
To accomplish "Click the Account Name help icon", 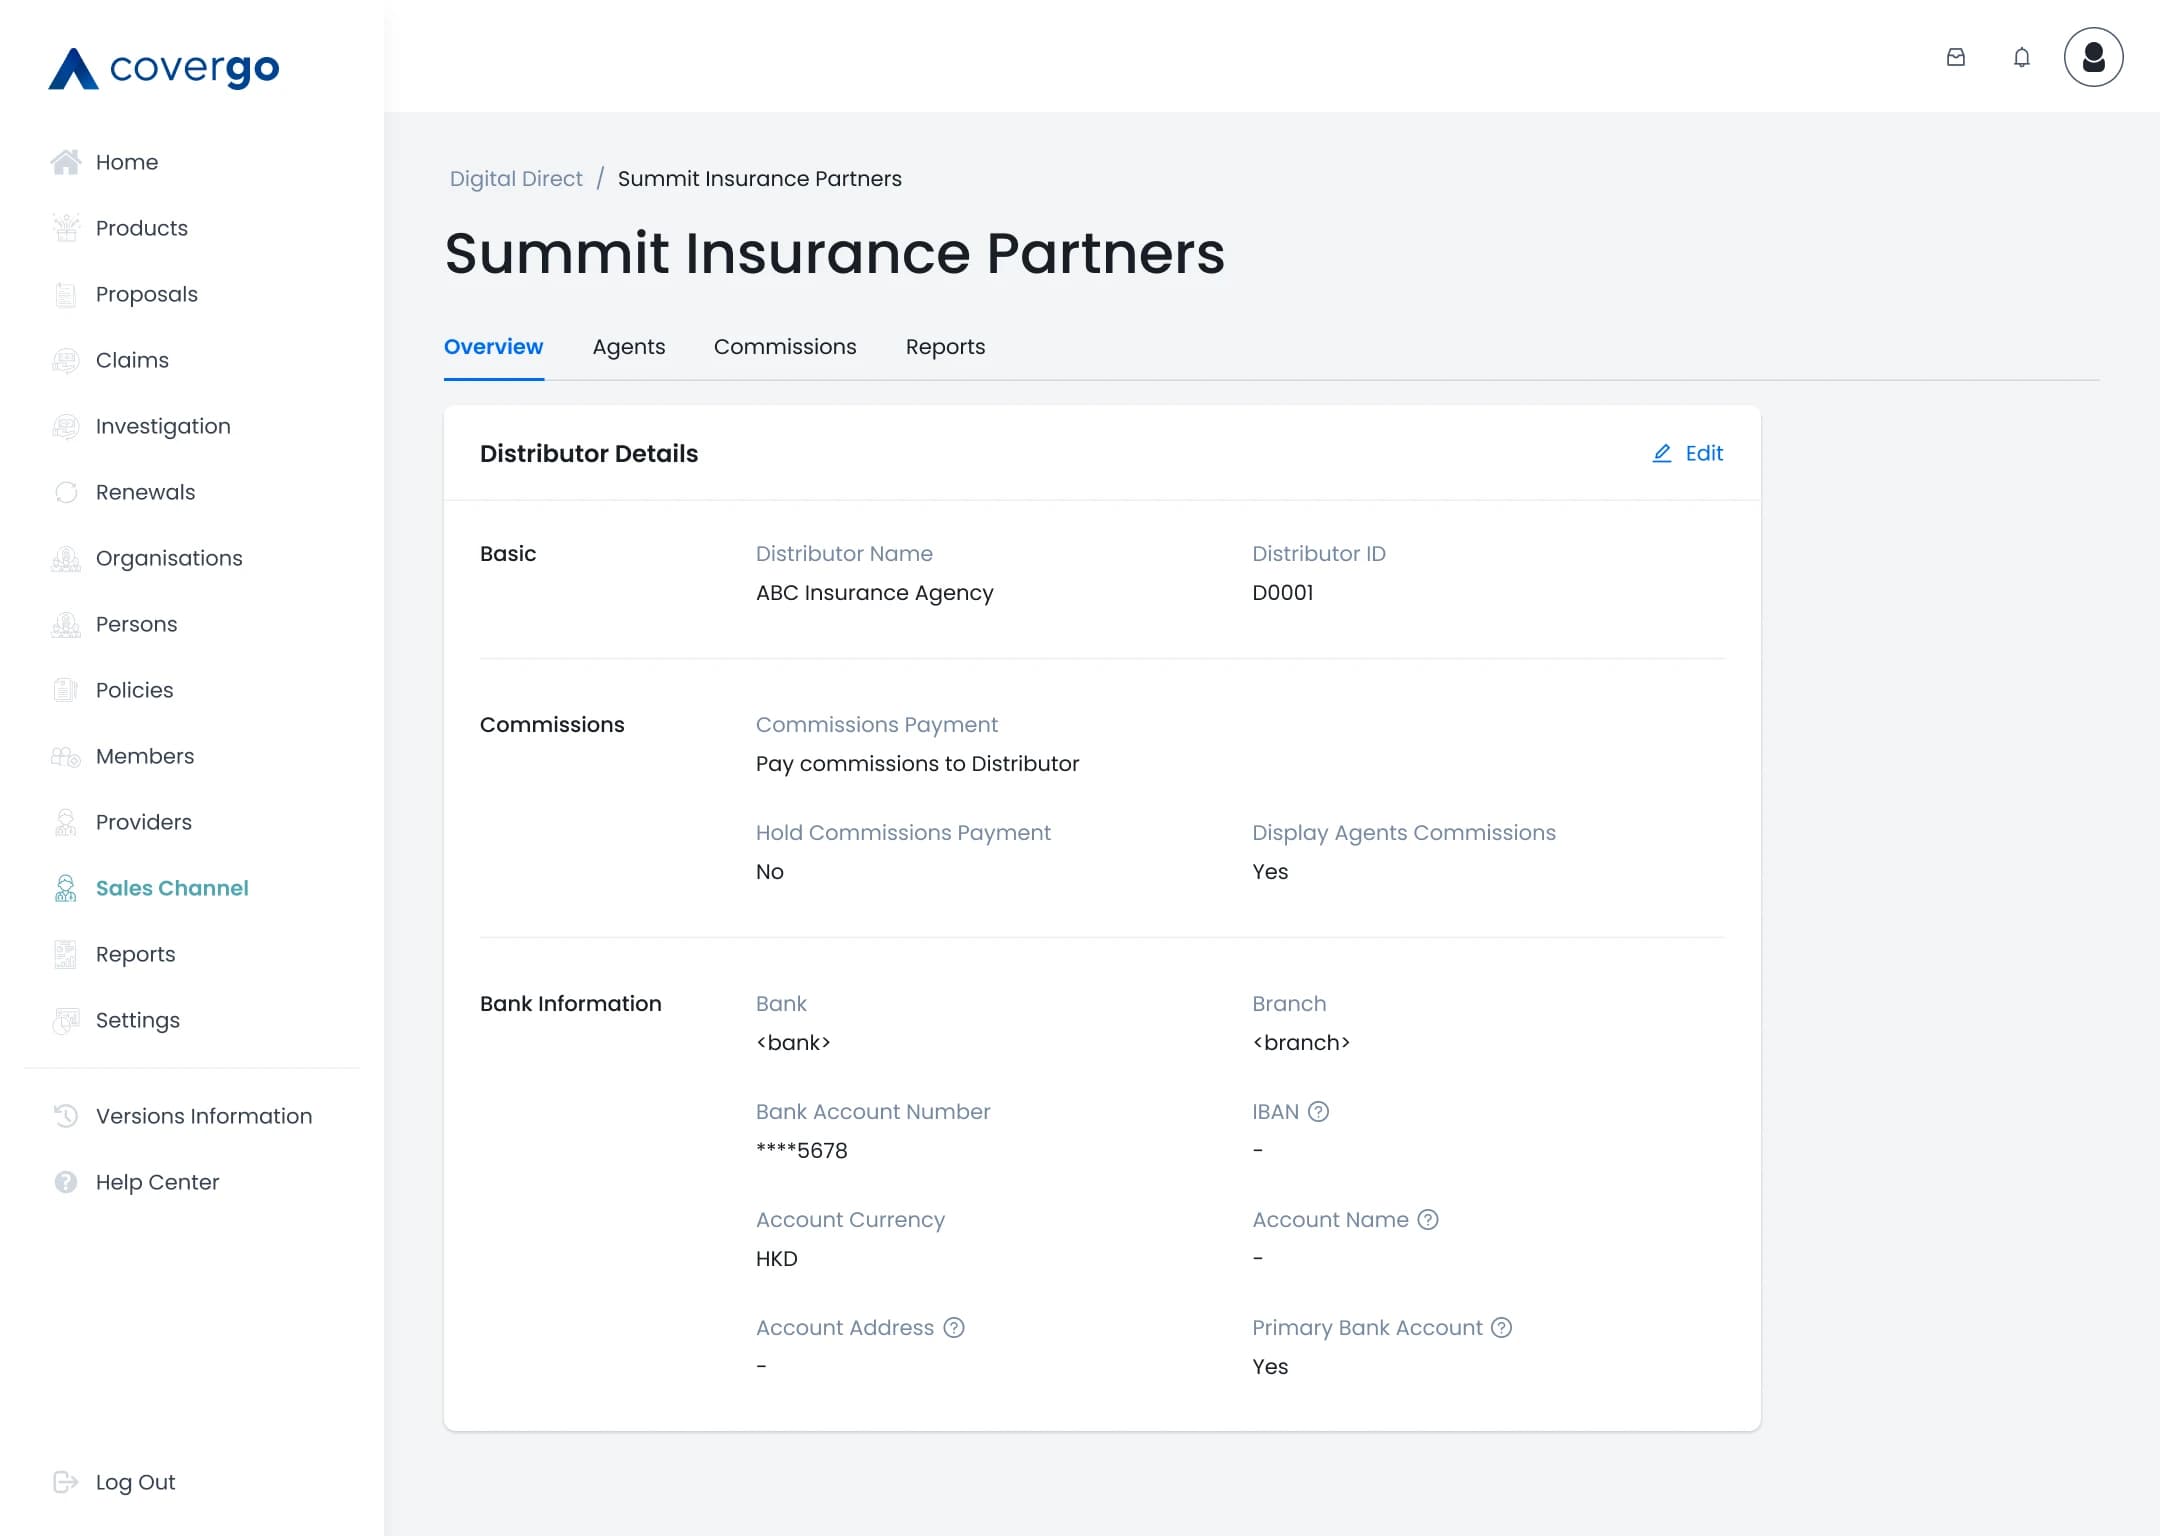I will 1428,1219.
